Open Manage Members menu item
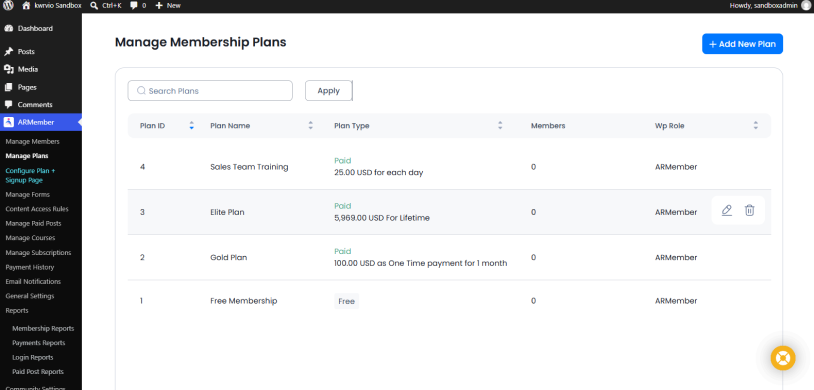 pyautogui.click(x=33, y=141)
